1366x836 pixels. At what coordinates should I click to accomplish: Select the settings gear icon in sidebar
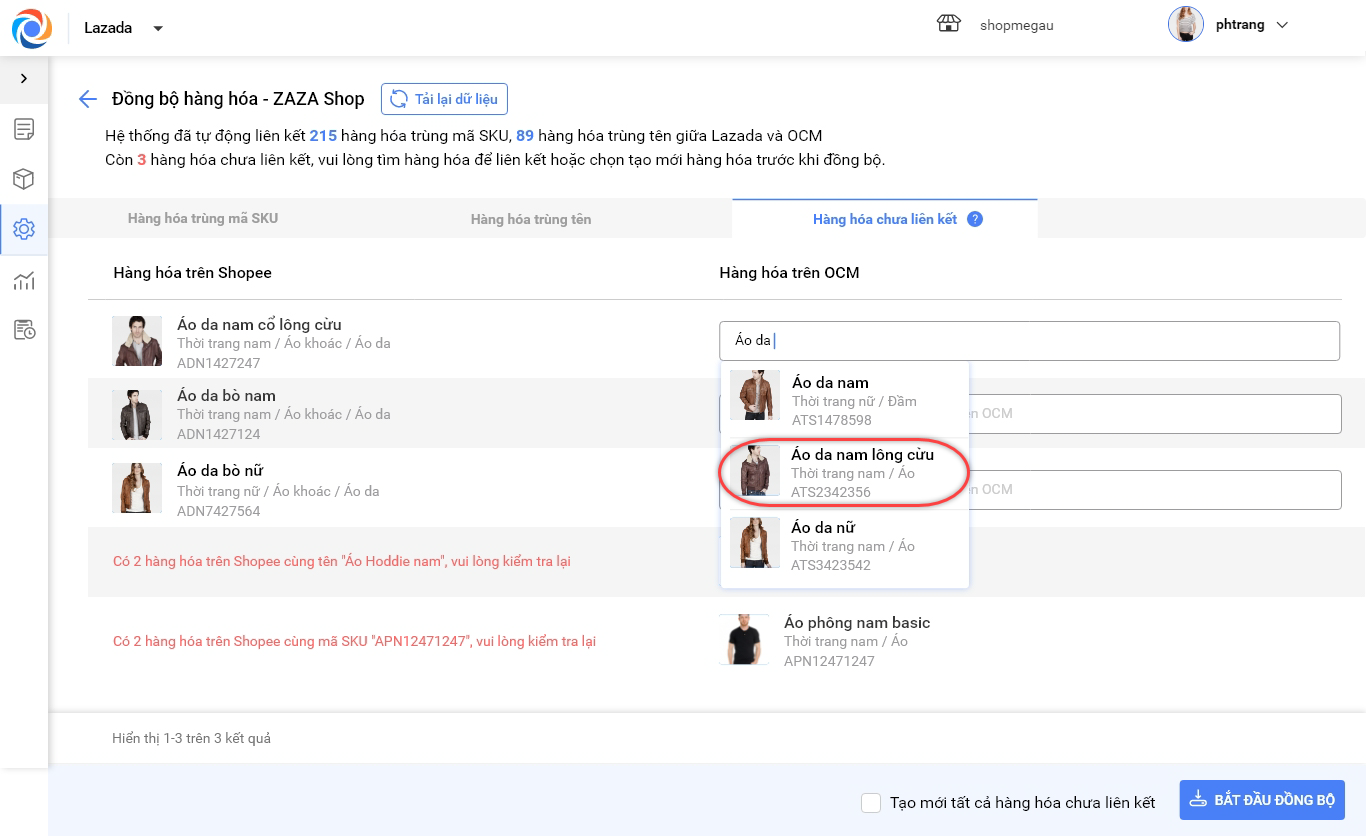point(24,229)
